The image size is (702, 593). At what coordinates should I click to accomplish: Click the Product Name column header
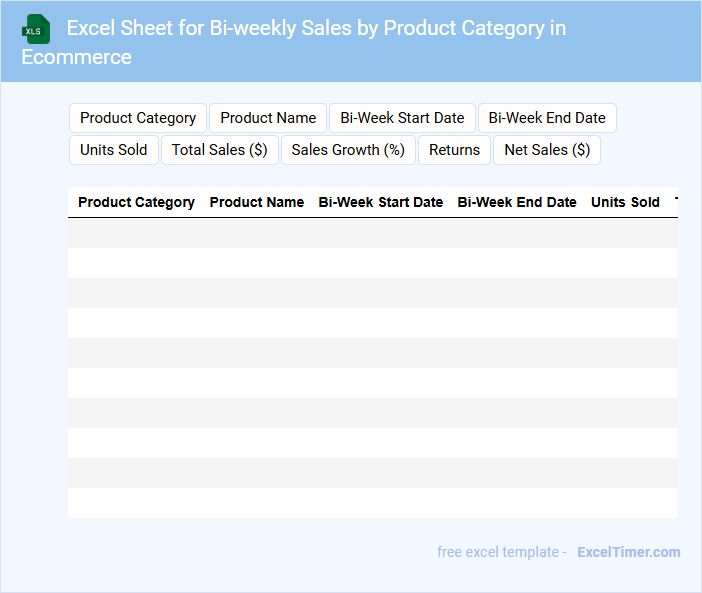coord(256,202)
